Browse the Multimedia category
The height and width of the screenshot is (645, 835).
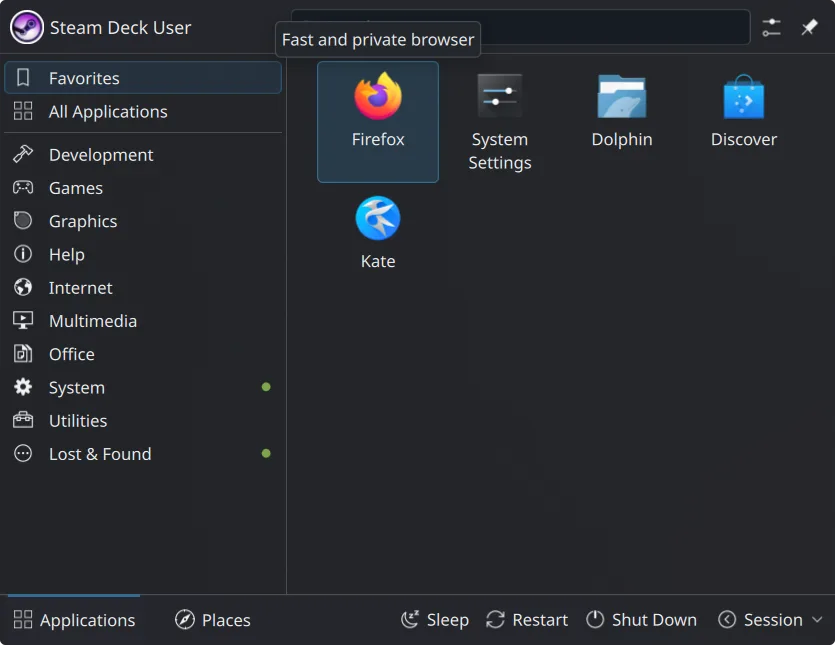pyautogui.click(x=143, y=321)
